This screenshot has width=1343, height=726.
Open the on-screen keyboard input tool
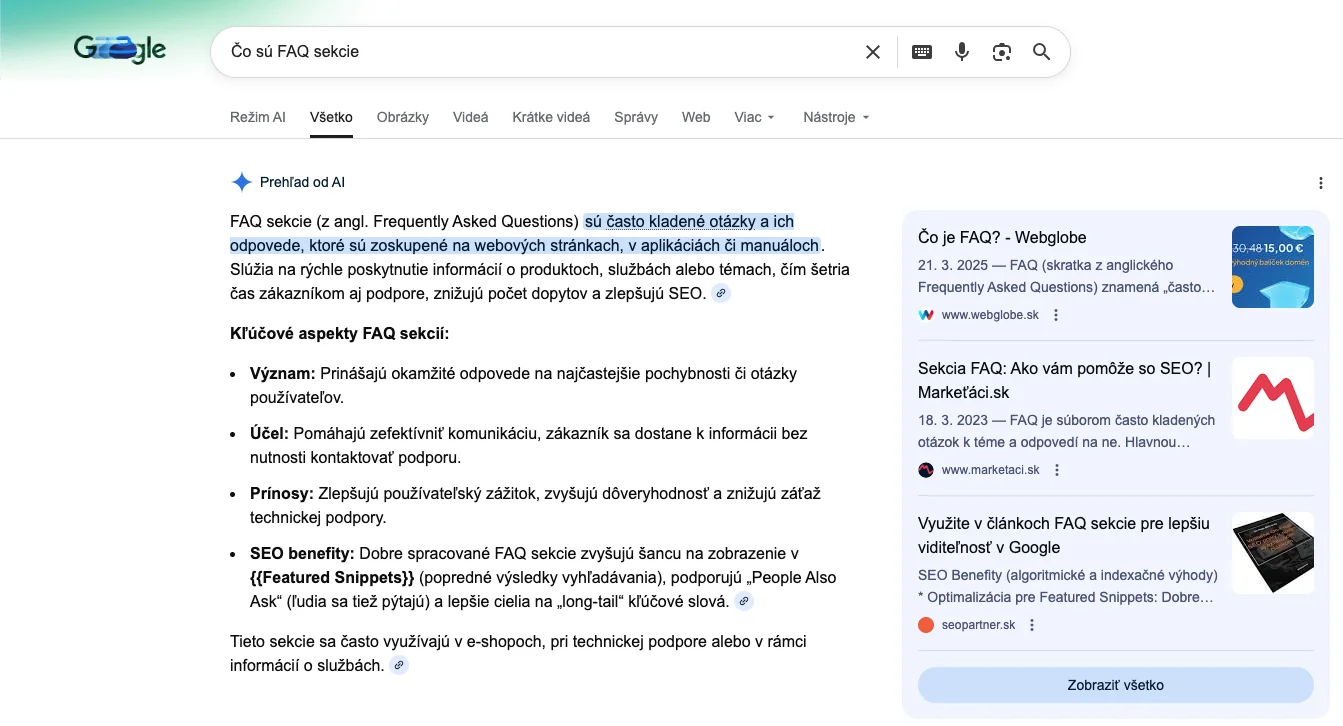click(x=922, y=52)
